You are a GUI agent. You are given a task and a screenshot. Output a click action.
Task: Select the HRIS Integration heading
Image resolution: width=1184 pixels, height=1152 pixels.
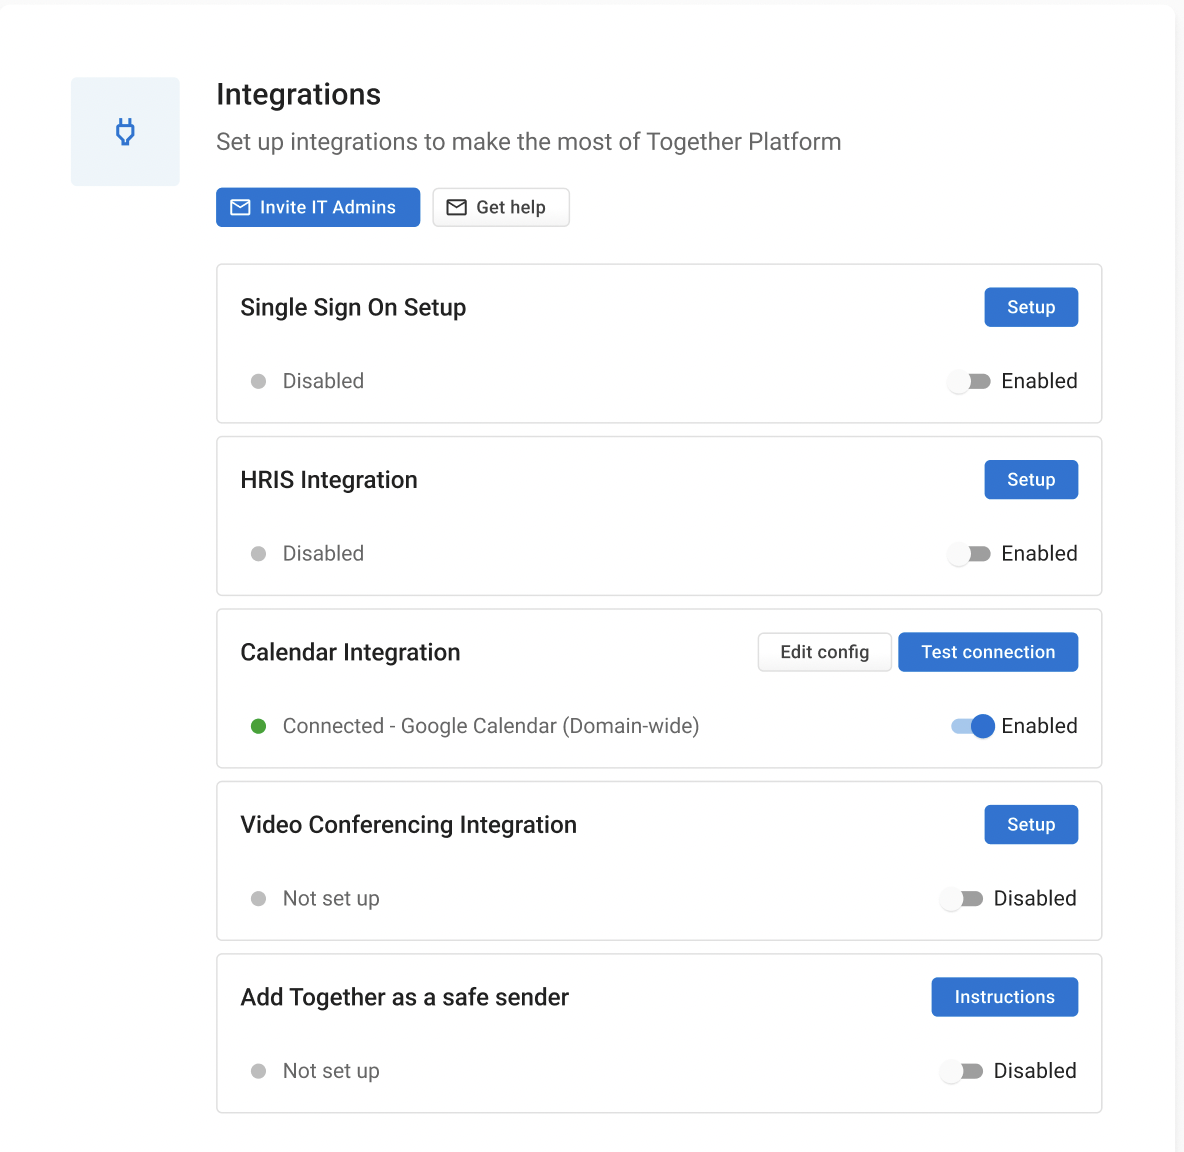click(328, 479)
